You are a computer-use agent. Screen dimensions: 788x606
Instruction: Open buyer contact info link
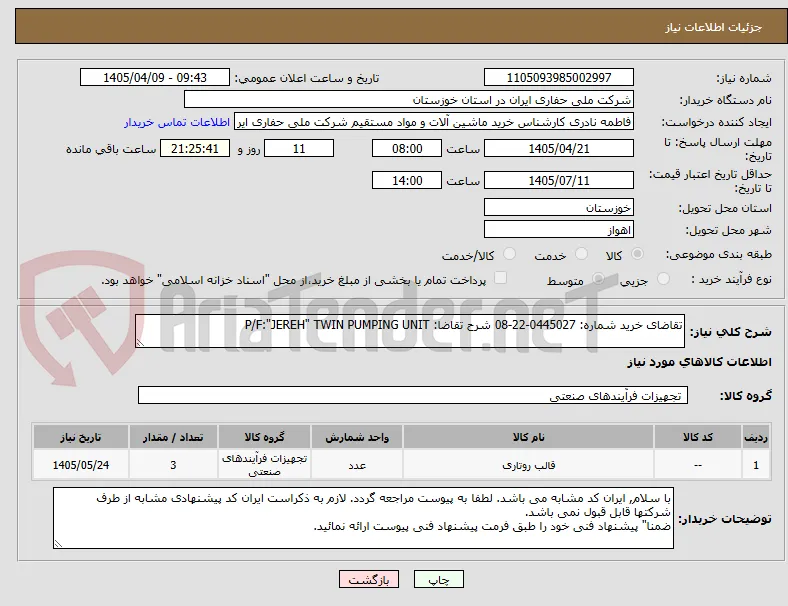[177, 122]
